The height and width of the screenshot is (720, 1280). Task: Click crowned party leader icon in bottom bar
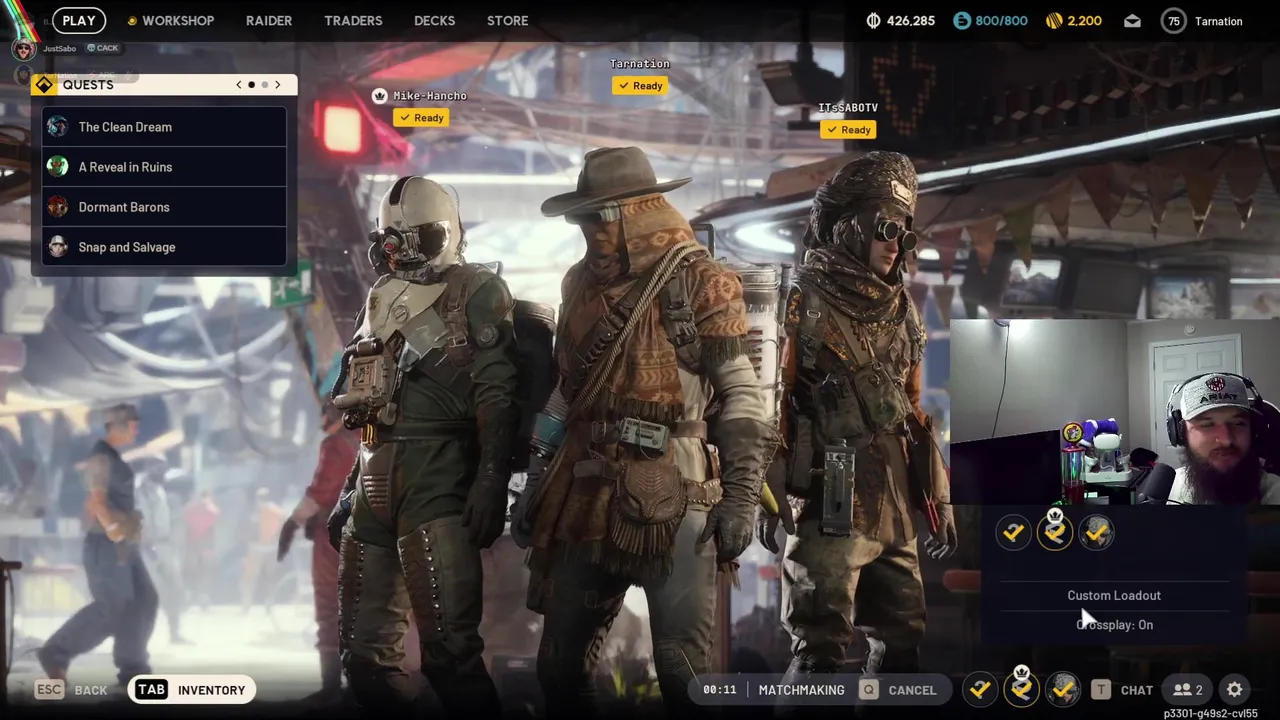pos(1021,688)
